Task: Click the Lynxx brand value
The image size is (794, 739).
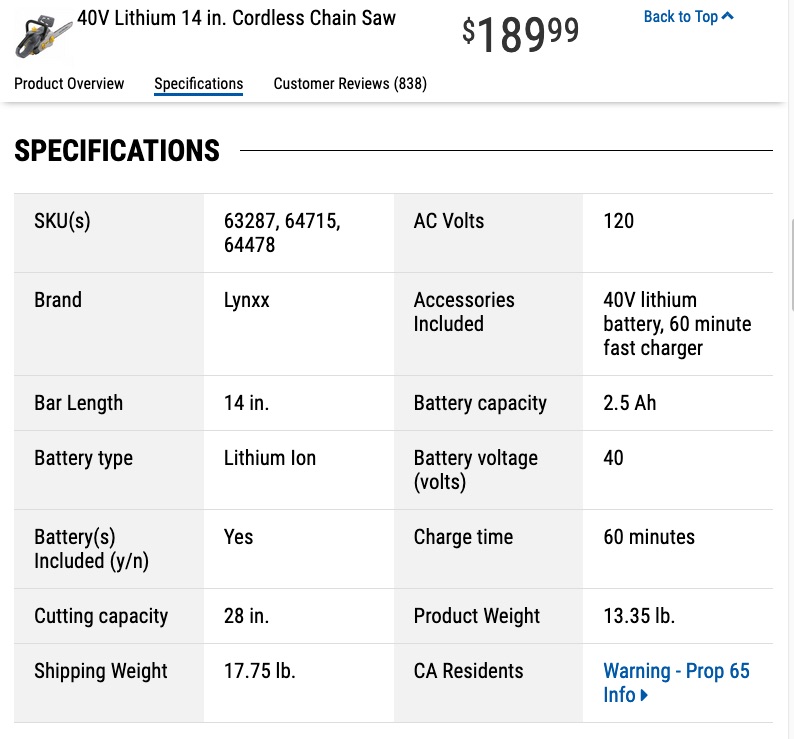Action: (x=247, y=300)
